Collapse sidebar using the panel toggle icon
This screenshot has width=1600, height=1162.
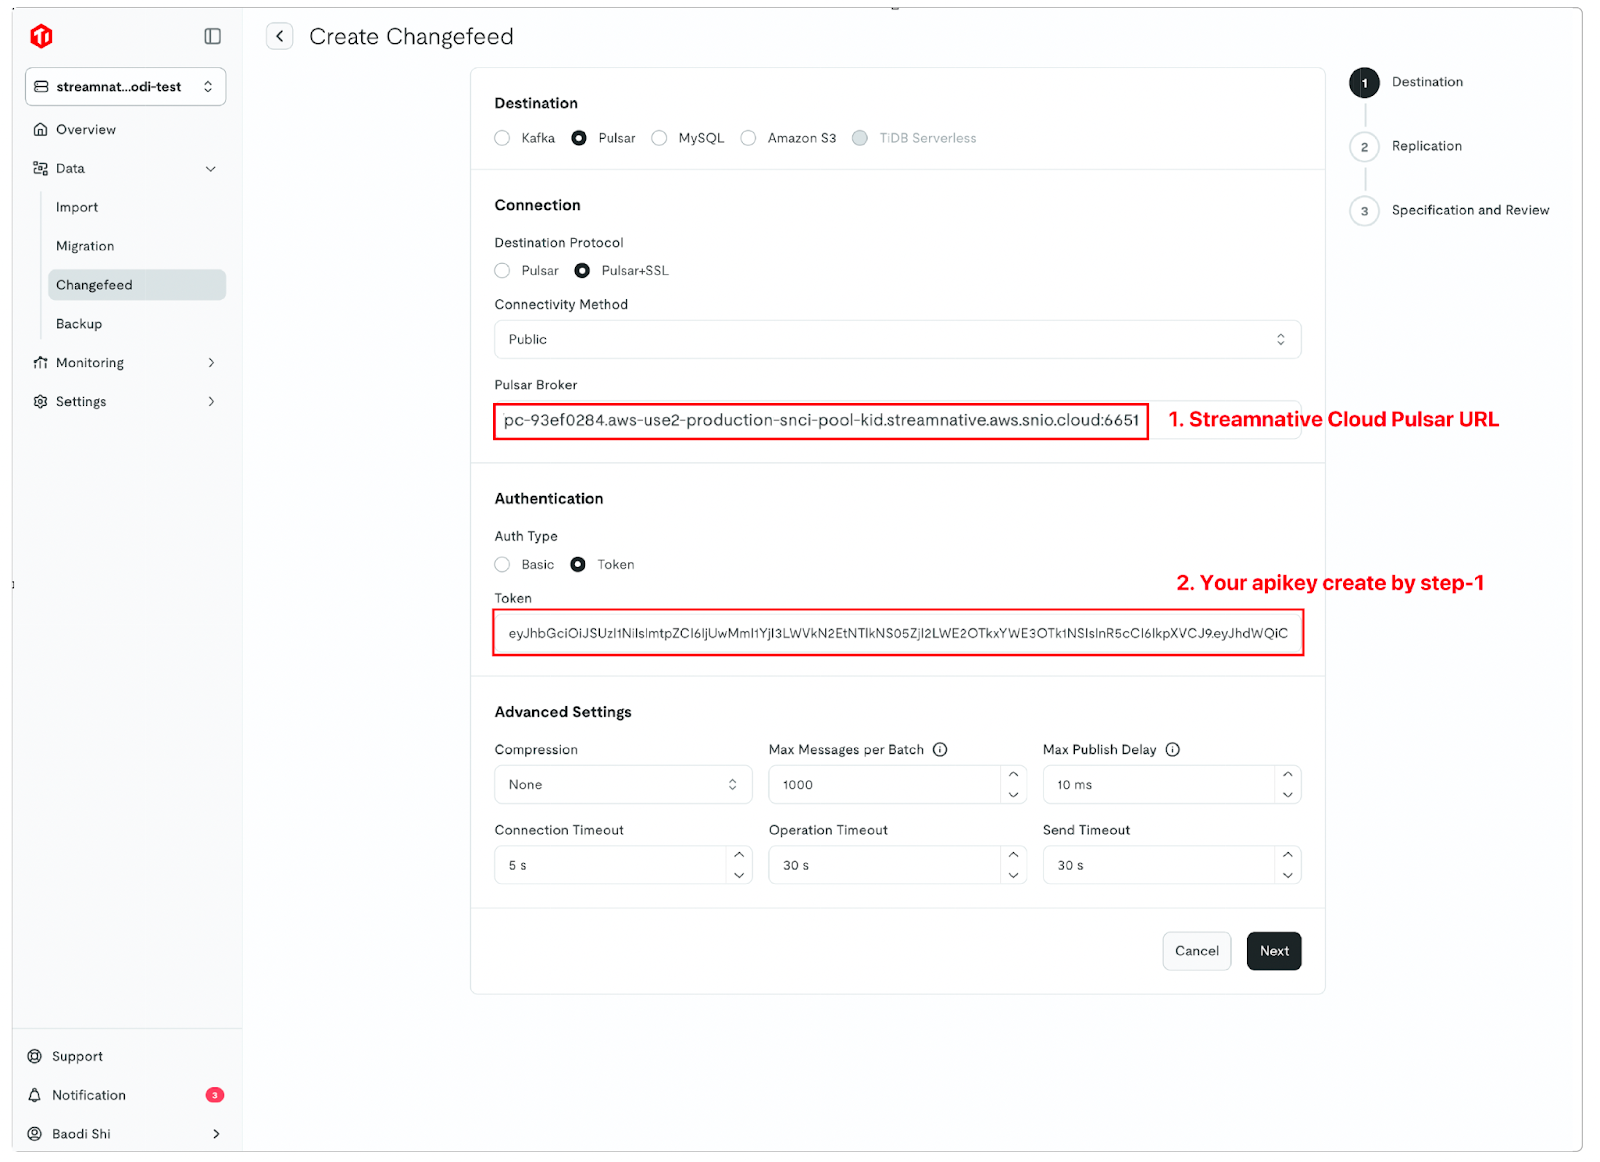coord(212,37)
